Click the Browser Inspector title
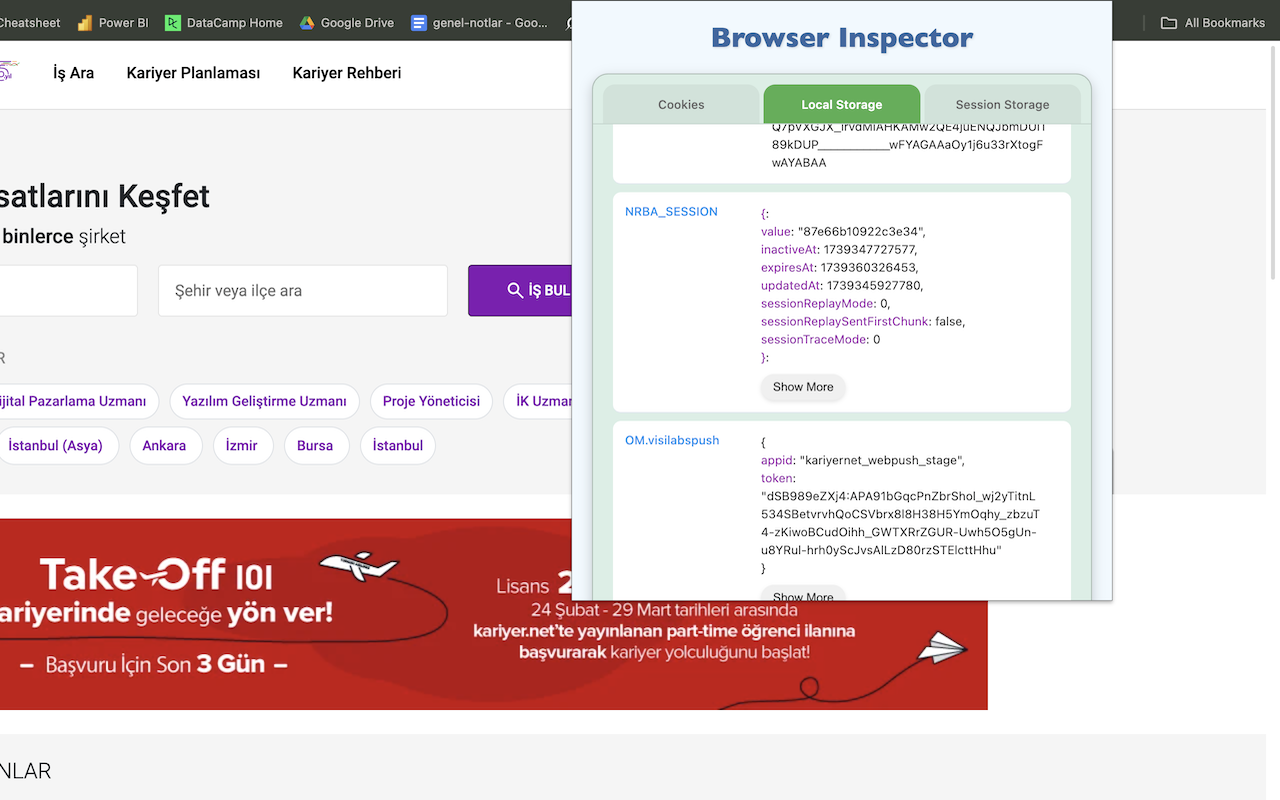 click(842, 39)
